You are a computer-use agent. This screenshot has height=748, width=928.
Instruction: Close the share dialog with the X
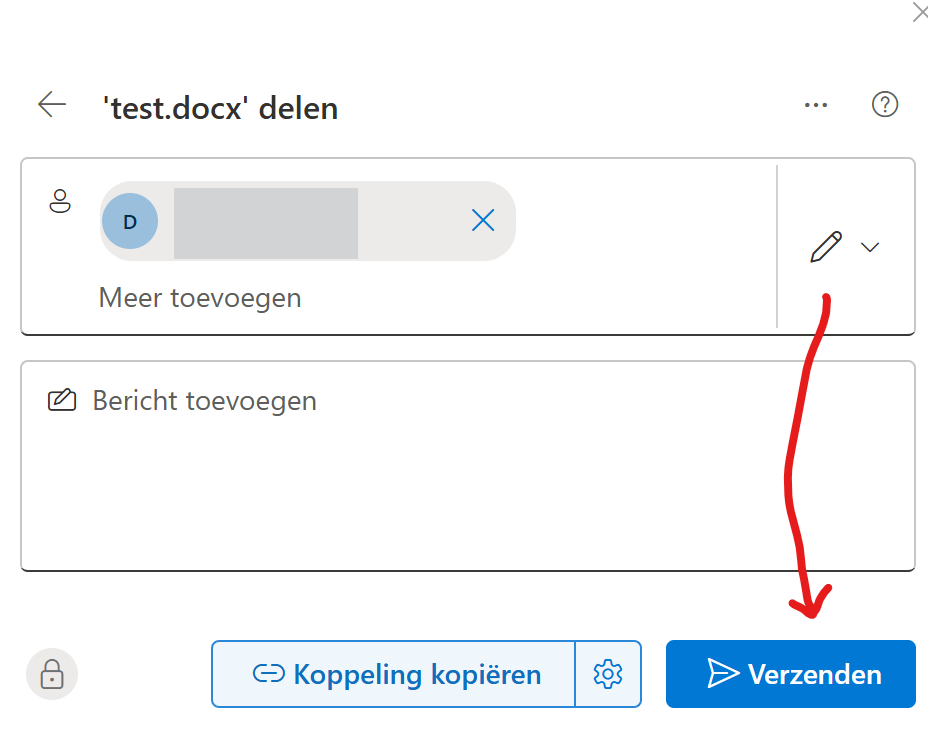pos(920,12)
